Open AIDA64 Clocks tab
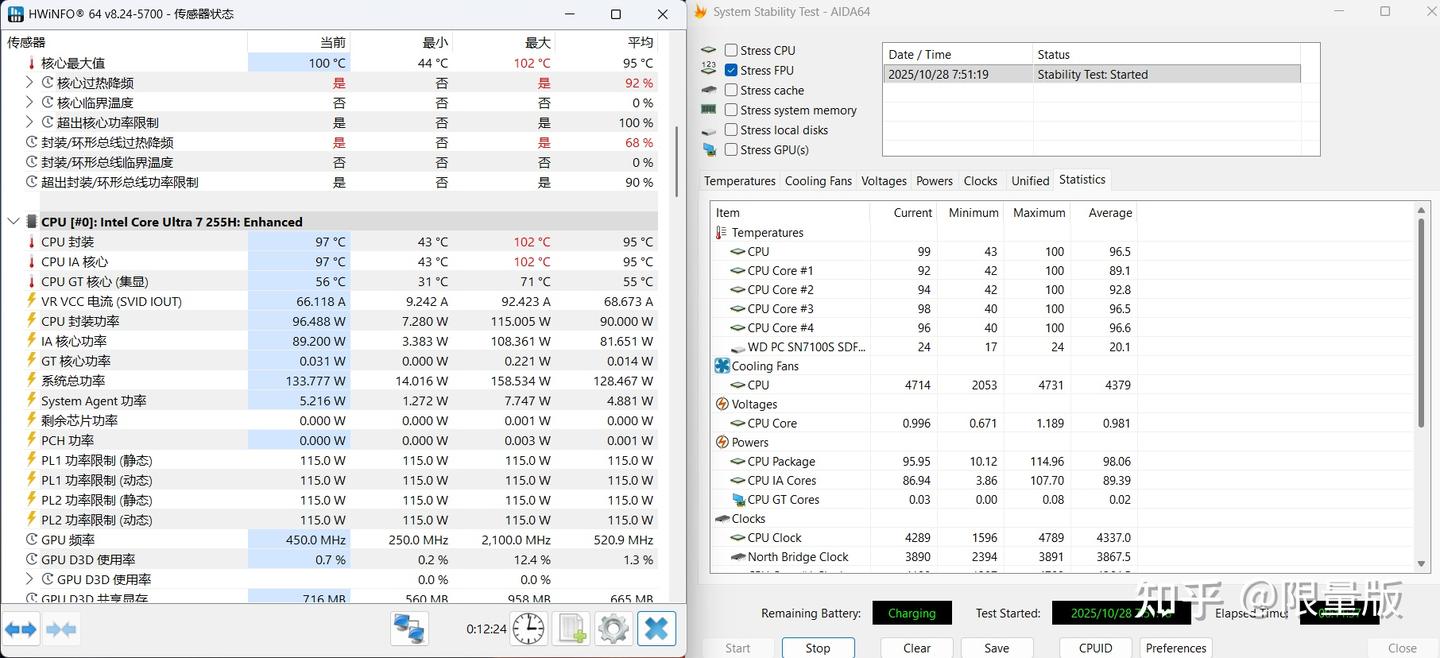The width and height of the screenshot is (1440, 658). [x=980, y=181]
